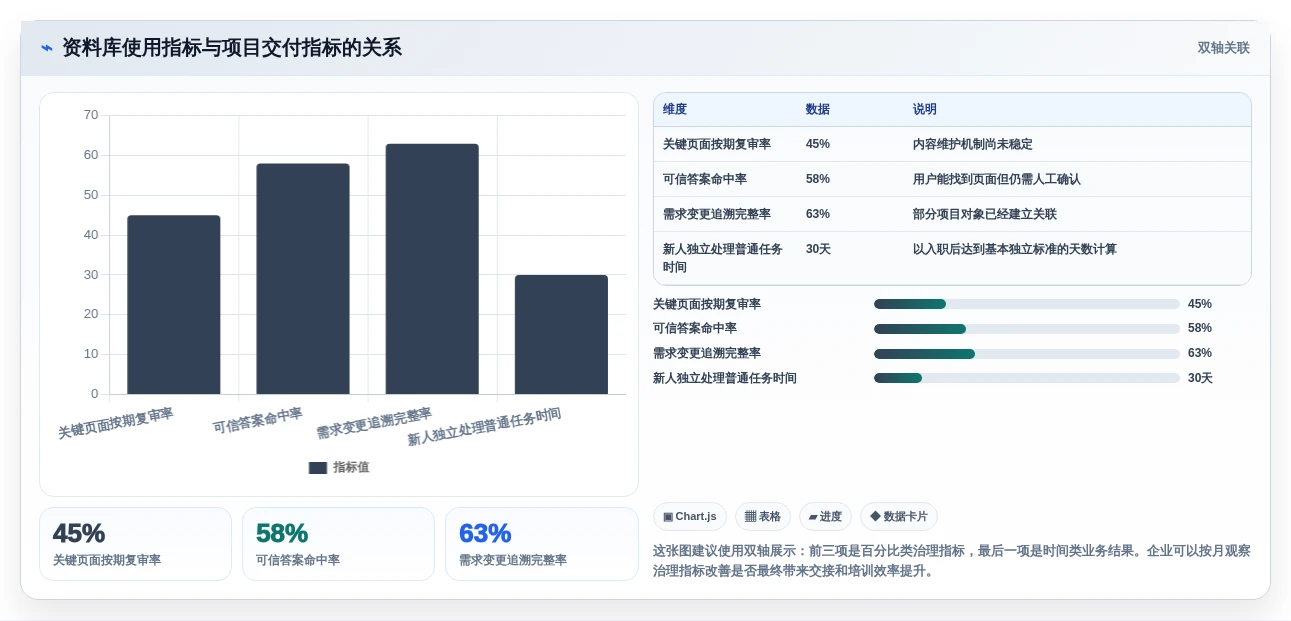Click the 58% value in the table
This screenshot has width=1291, height=621.
(818, 179)
